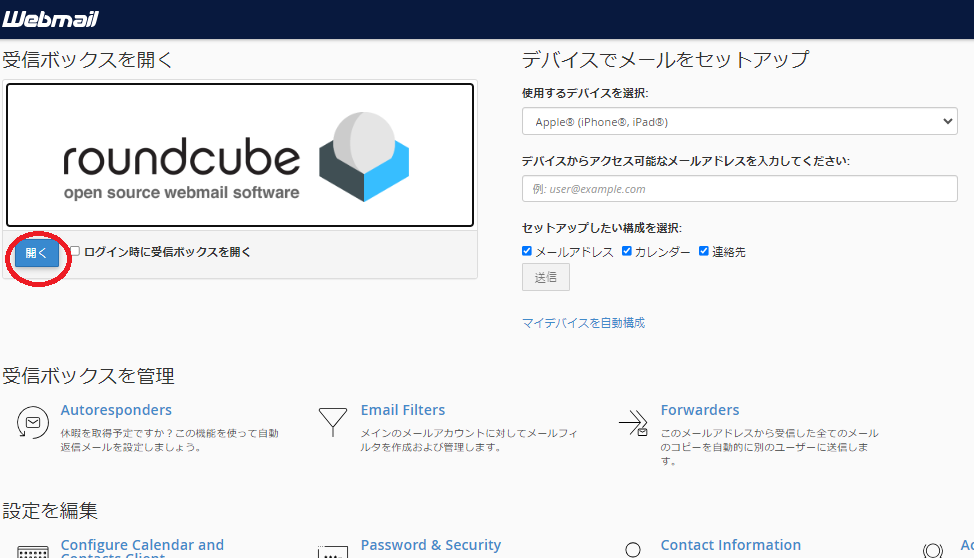The height and width of the screenshot is (558, 974).
Task: Go to Email Filters link
Action: 403,410
